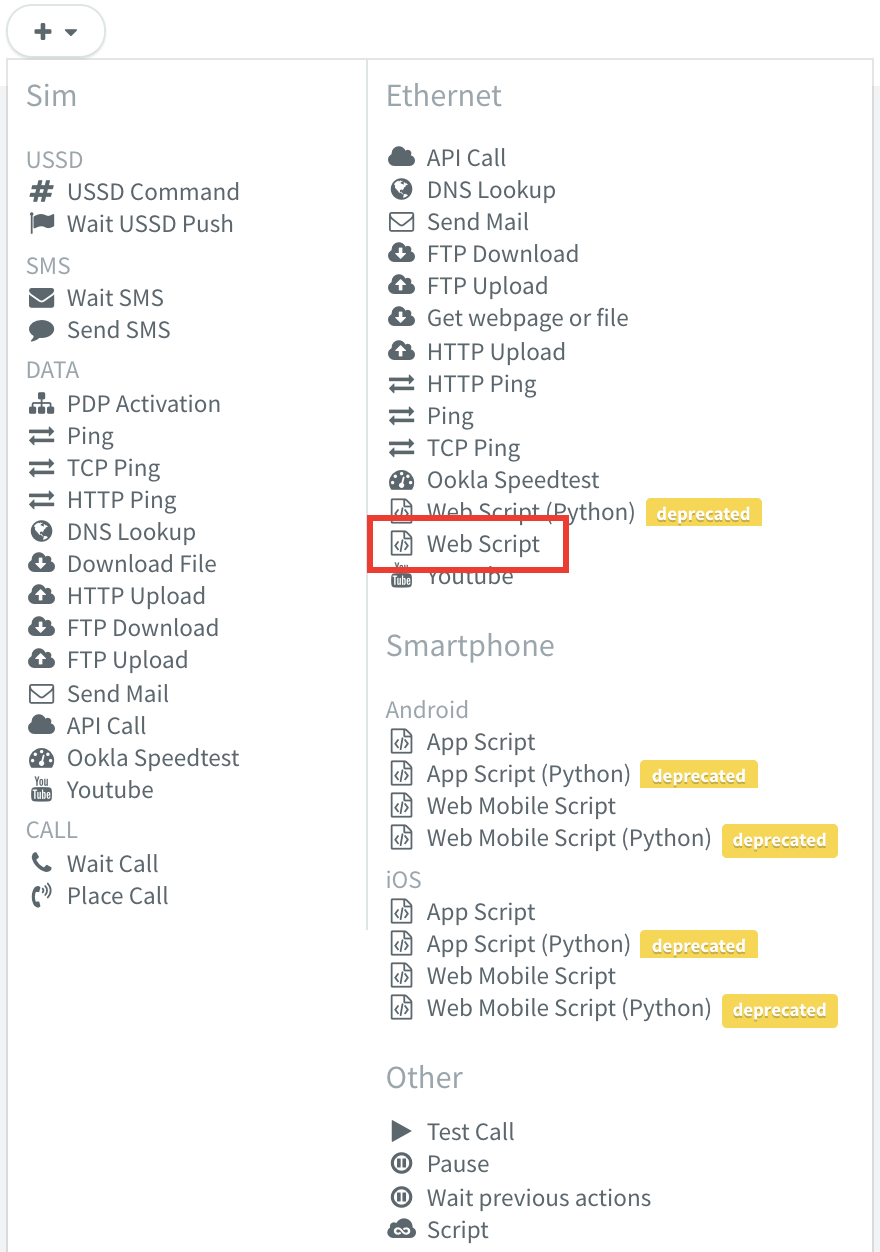
Task: Click the Sim DNS Lookup globe icon
Action: point(42,532)
